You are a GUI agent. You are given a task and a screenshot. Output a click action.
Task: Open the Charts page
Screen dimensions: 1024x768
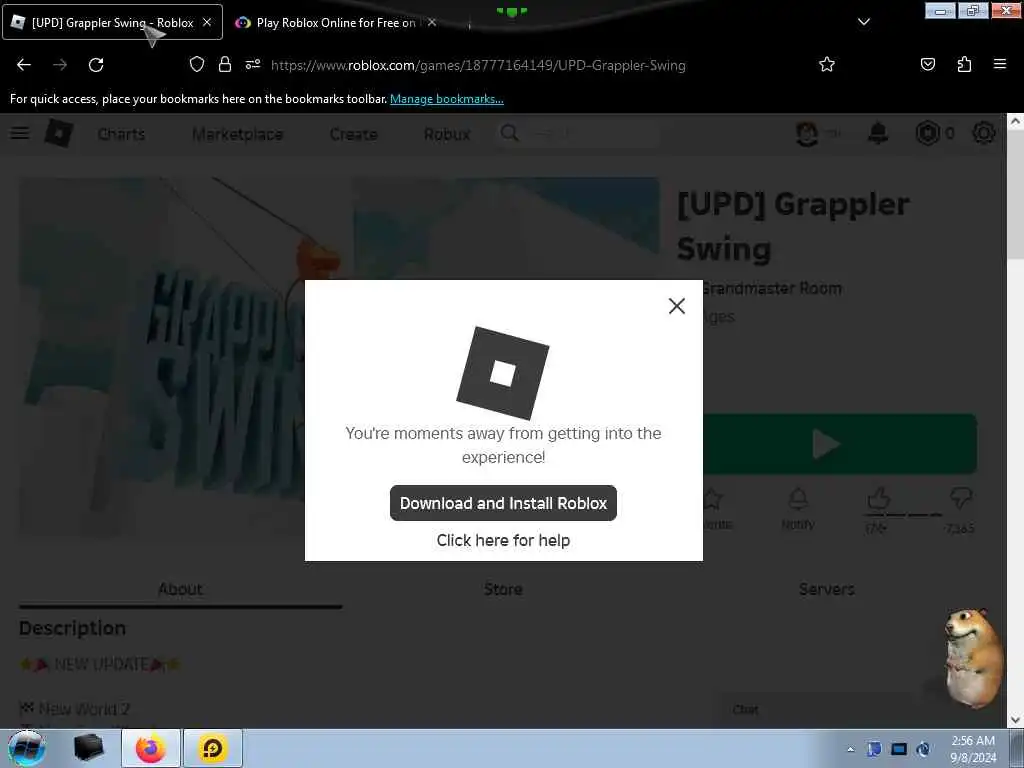tap(121, 134)
